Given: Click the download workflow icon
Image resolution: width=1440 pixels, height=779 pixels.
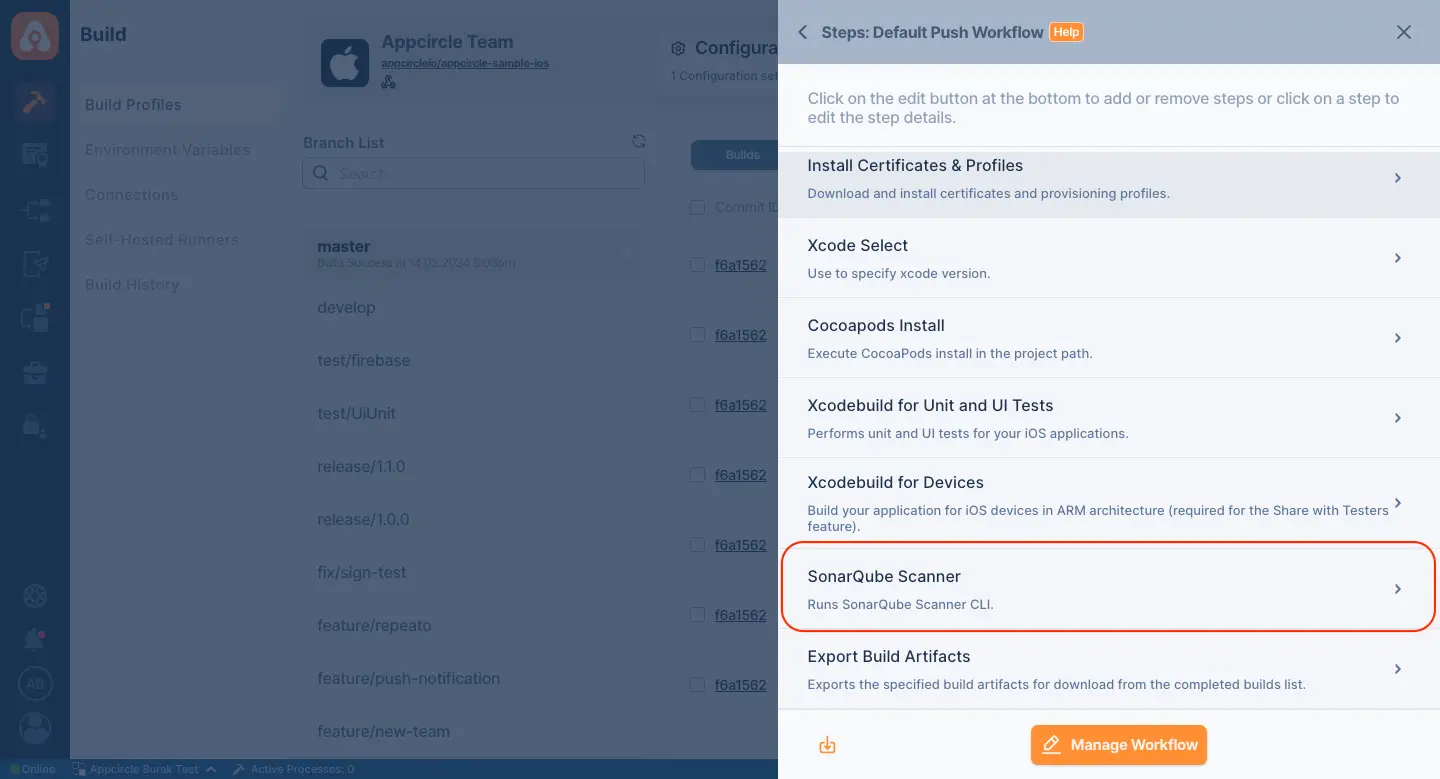Looking at the screenshot, I should coord(827,745).
